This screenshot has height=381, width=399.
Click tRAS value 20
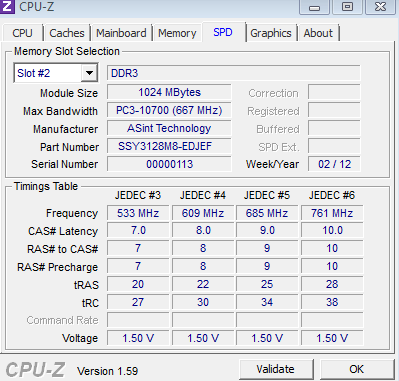tap(138, 284)
